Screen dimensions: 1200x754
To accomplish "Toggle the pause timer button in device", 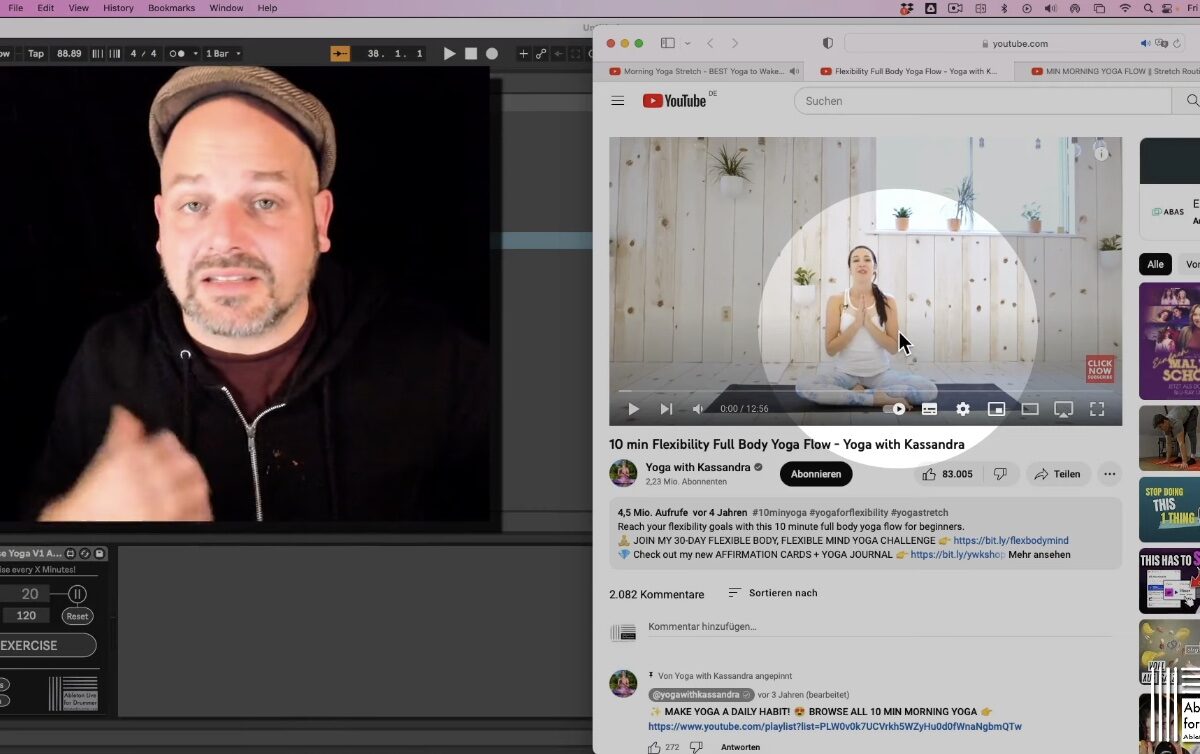I will [77, 594].
